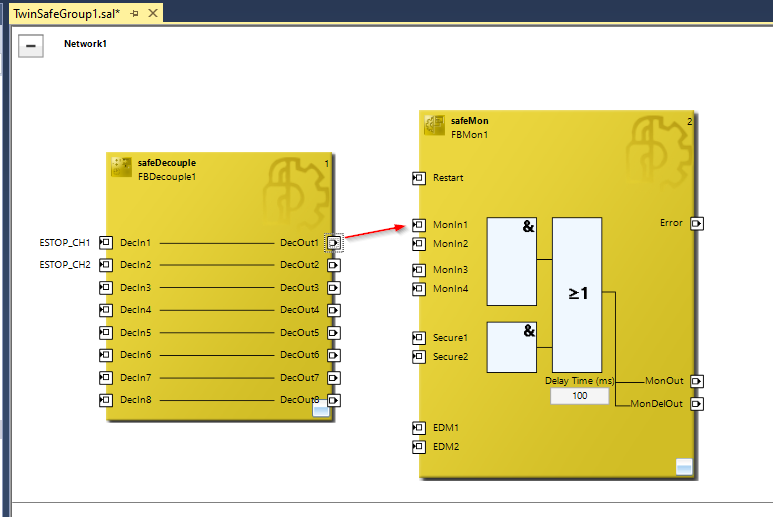Click the DecIn4 input port
Screen dimensions: 773x517
[106, 310]
